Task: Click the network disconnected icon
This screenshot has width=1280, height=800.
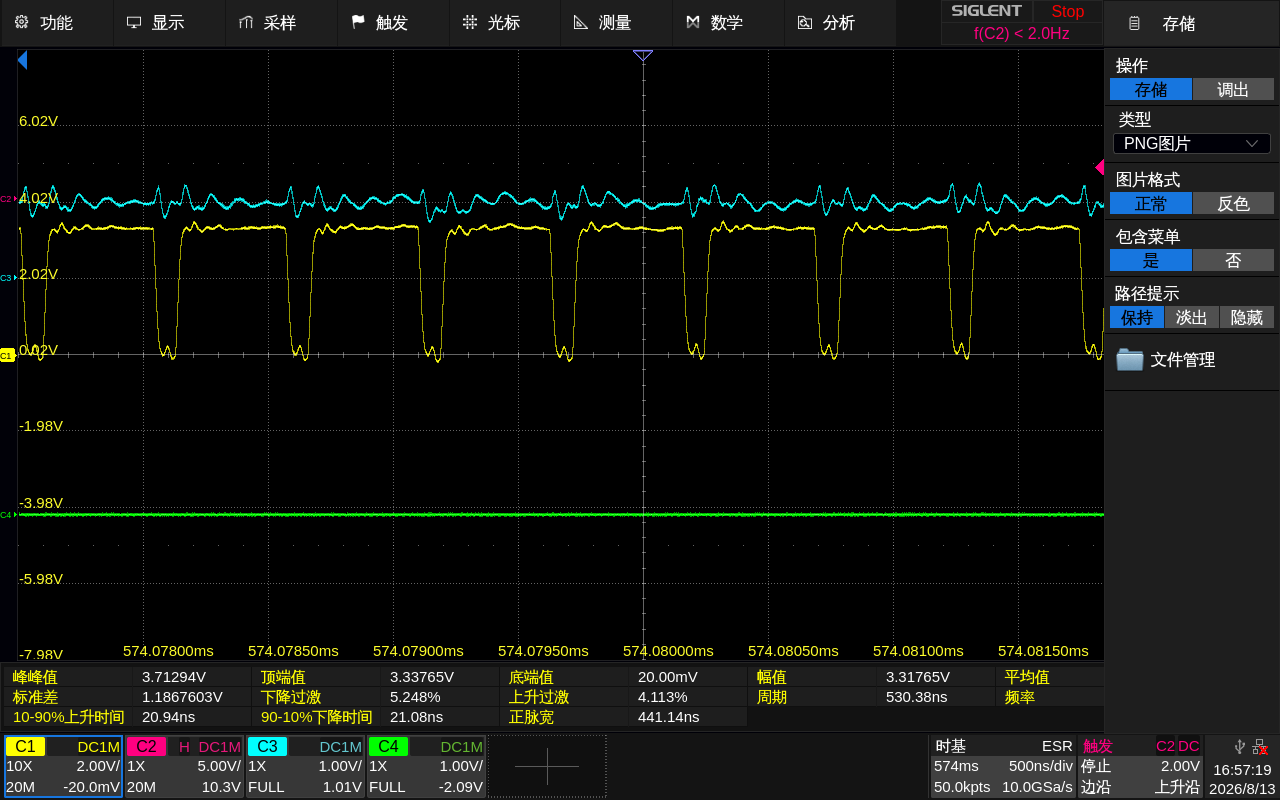Action: click(x=1261, y=746)
